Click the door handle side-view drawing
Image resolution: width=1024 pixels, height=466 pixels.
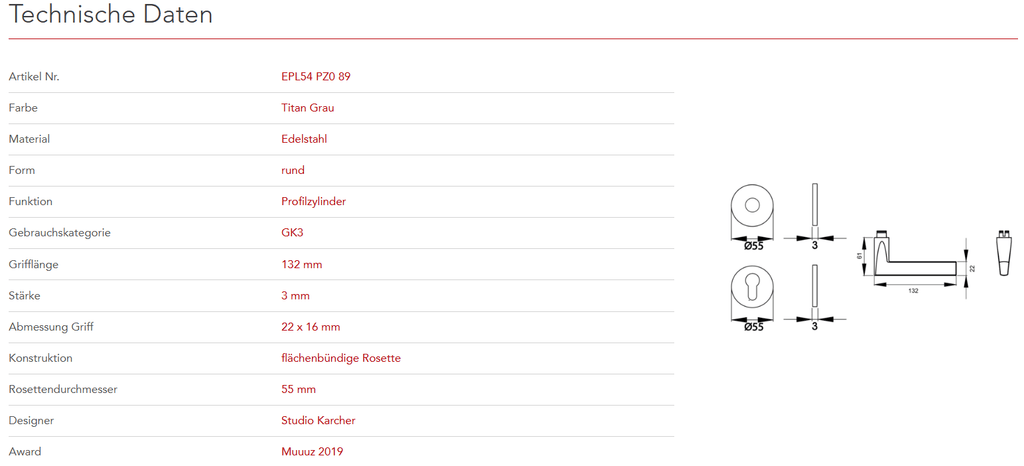(912, 257)
